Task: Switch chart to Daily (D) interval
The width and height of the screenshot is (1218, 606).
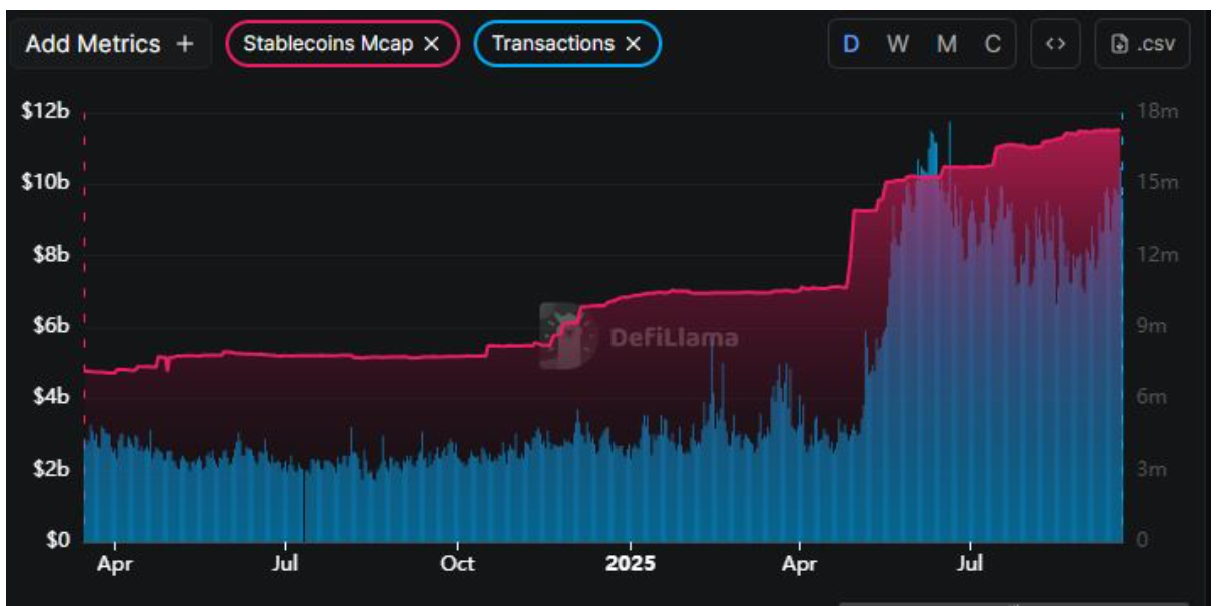Action: [x=851, y=44]
